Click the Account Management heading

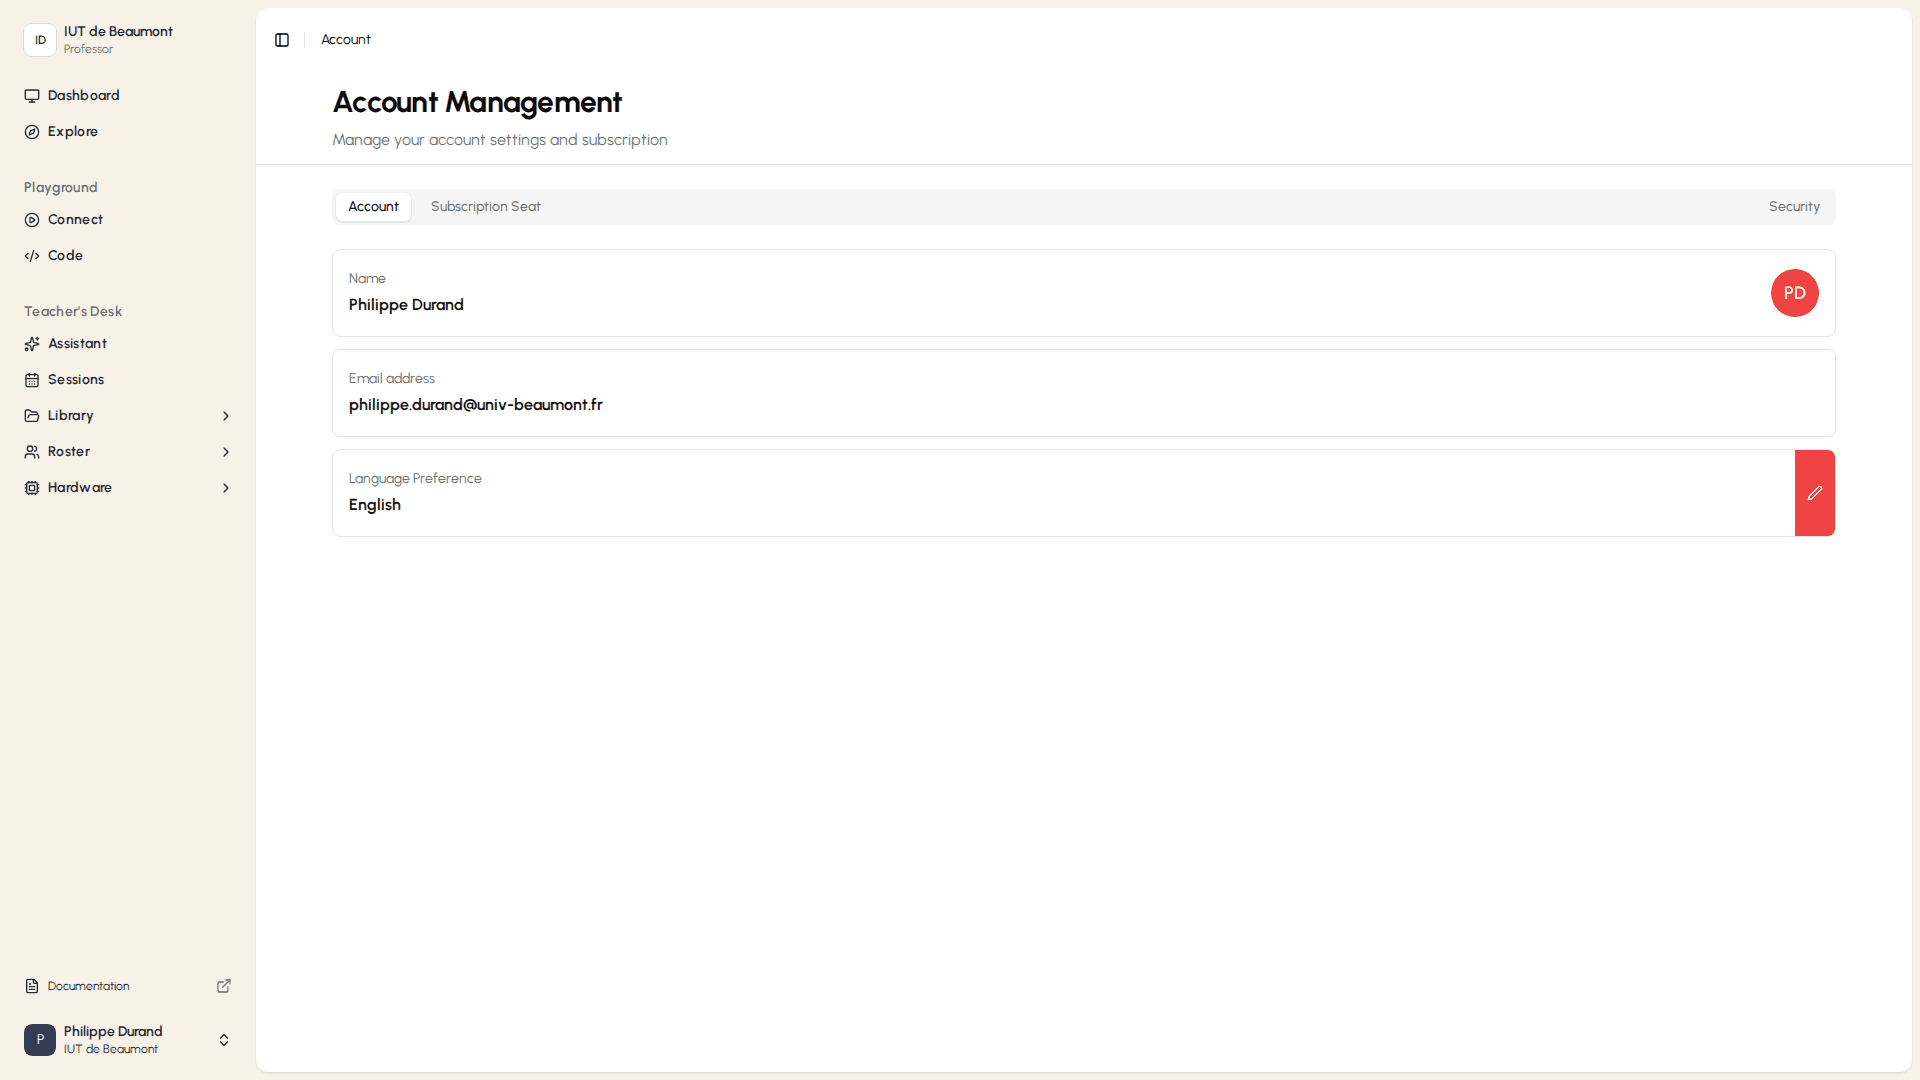(477, 102)
